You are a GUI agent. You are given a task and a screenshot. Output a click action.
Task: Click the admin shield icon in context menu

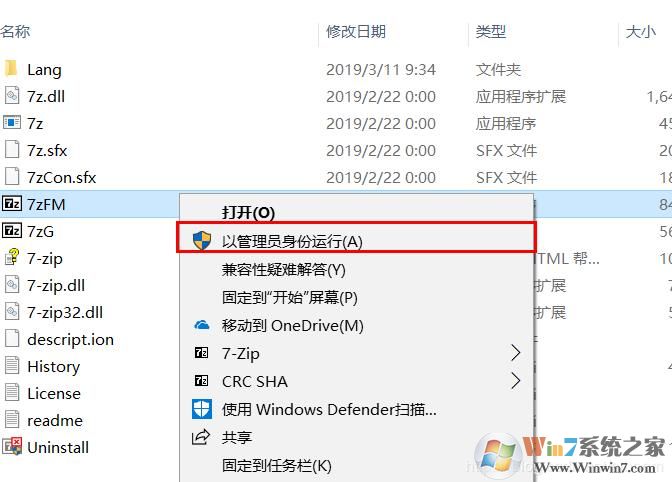point(201,241)
